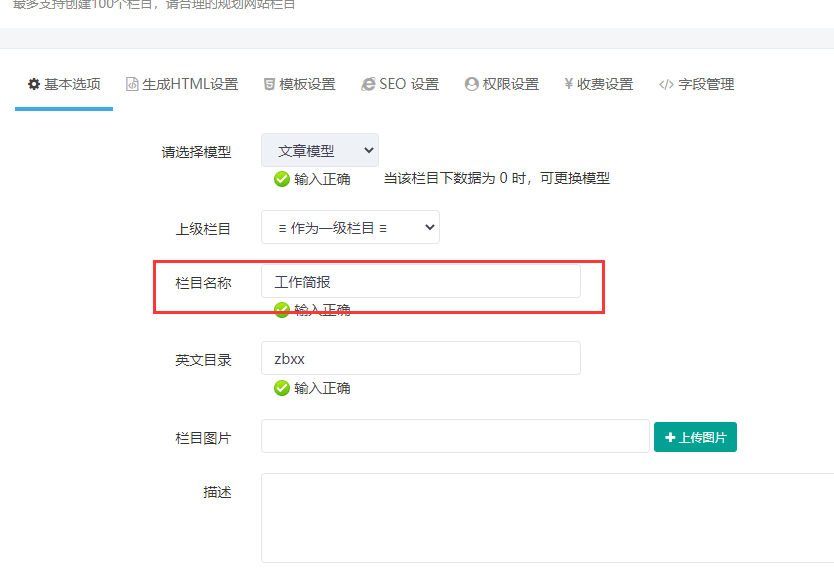Click the green check under 英文目录

tap(282, 388)
